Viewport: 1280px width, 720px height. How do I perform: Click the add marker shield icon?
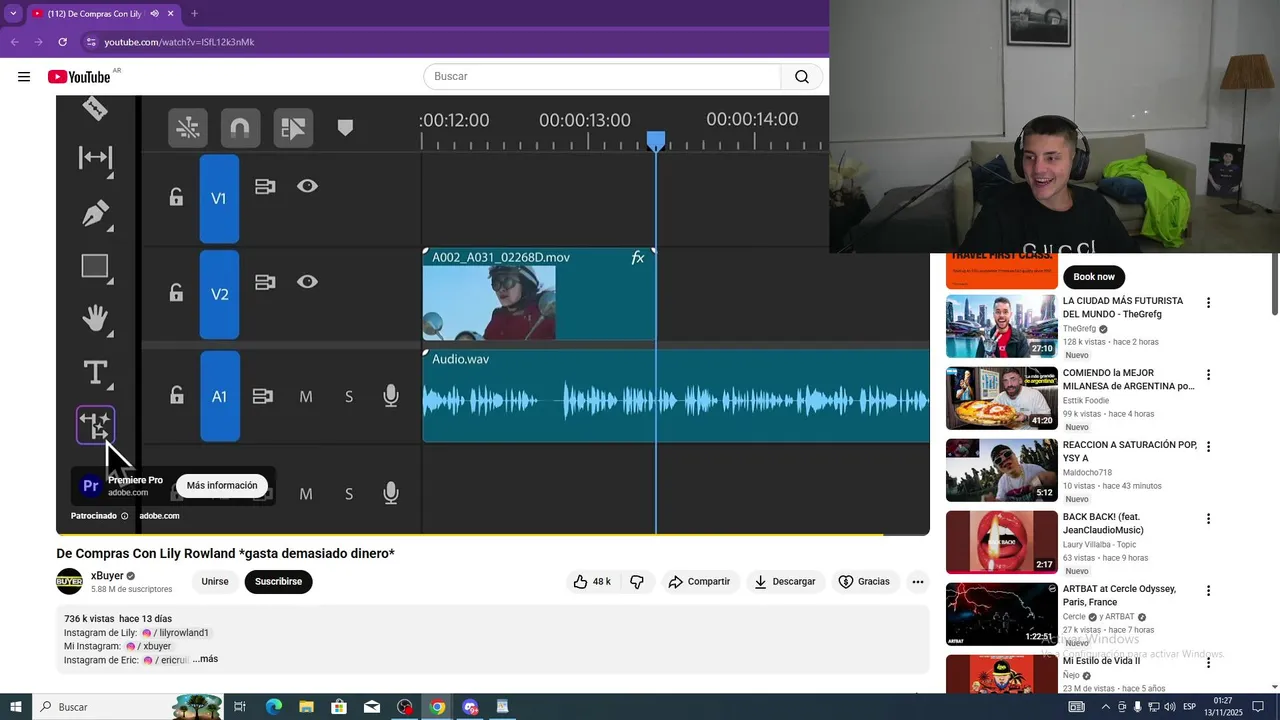coord(345,128)
